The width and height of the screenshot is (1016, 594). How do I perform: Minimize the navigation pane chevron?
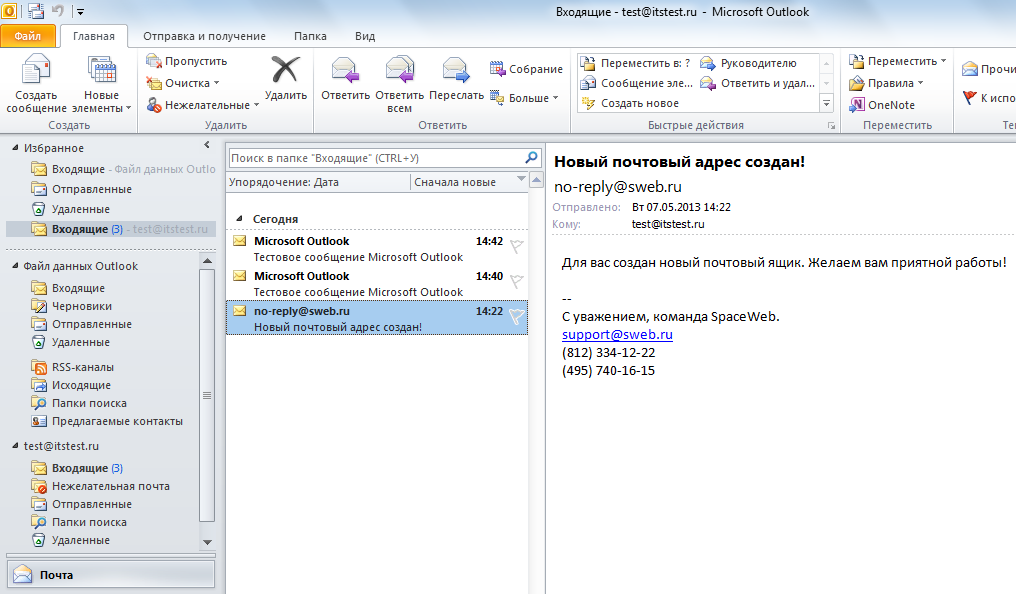point(207,145)
